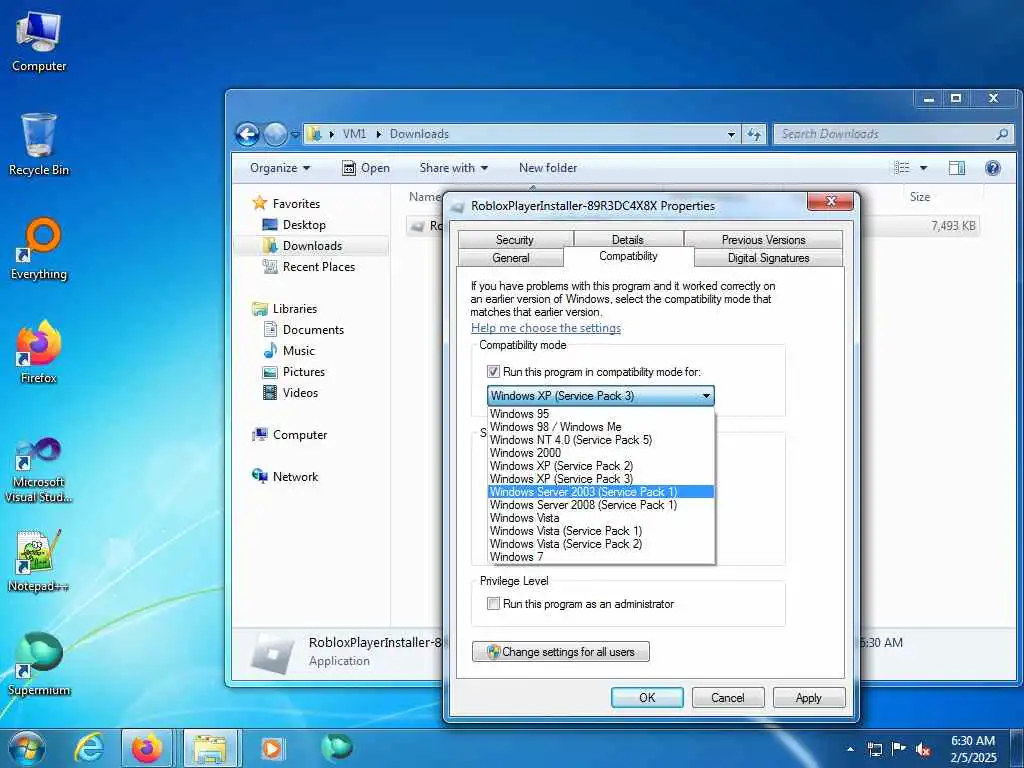Open Firefox from the taskbar
Viewport: 1024px width, 768px height.
point(147,748)
